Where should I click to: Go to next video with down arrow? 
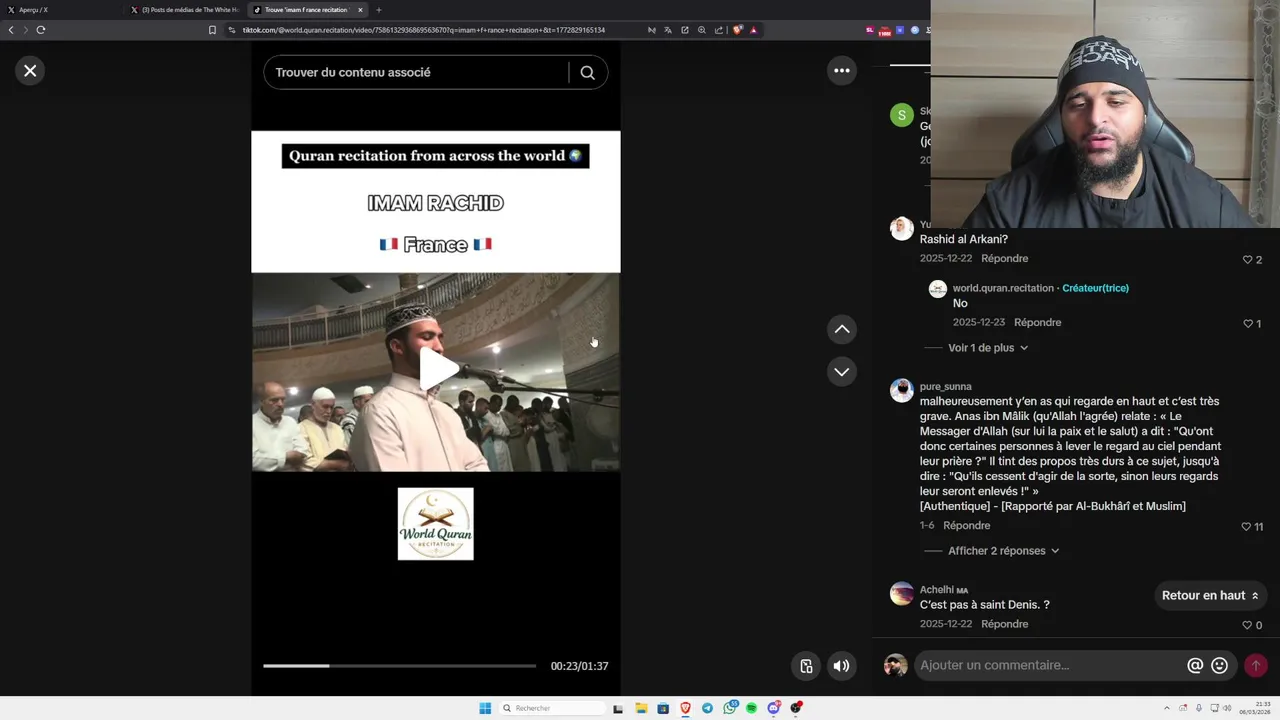pos(842,372)
